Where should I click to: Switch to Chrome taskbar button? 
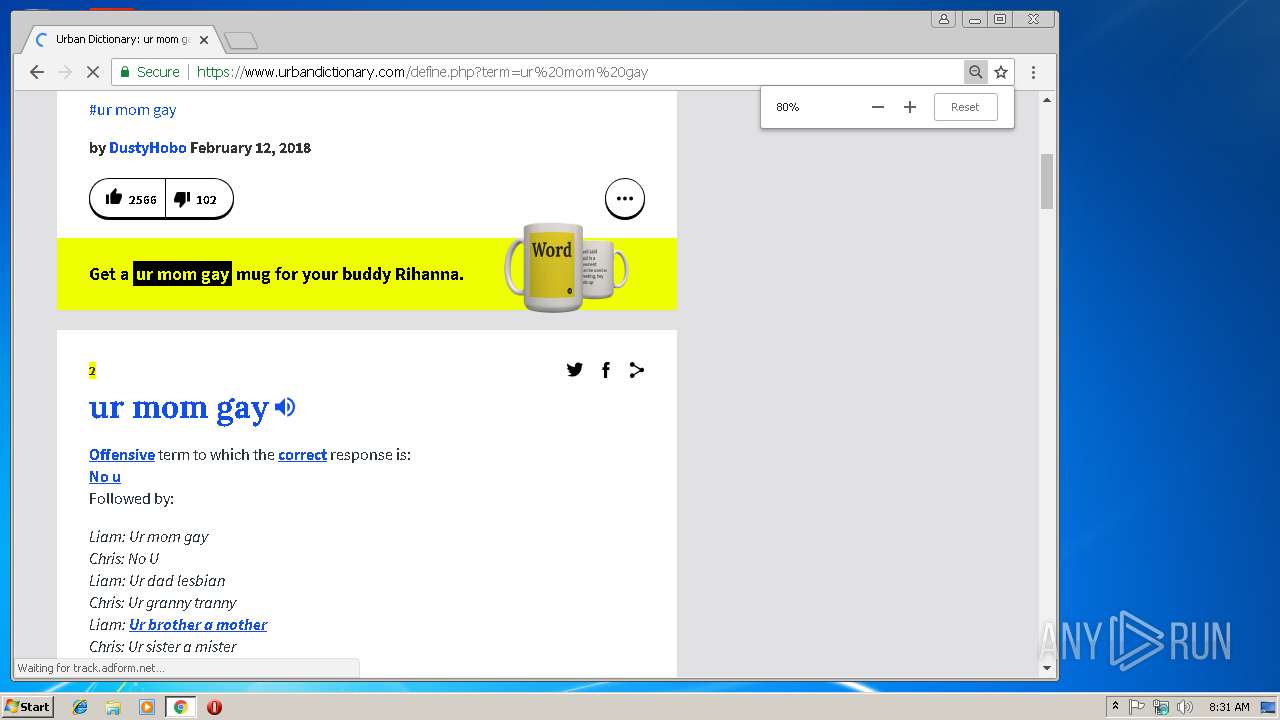click(180, 707)
